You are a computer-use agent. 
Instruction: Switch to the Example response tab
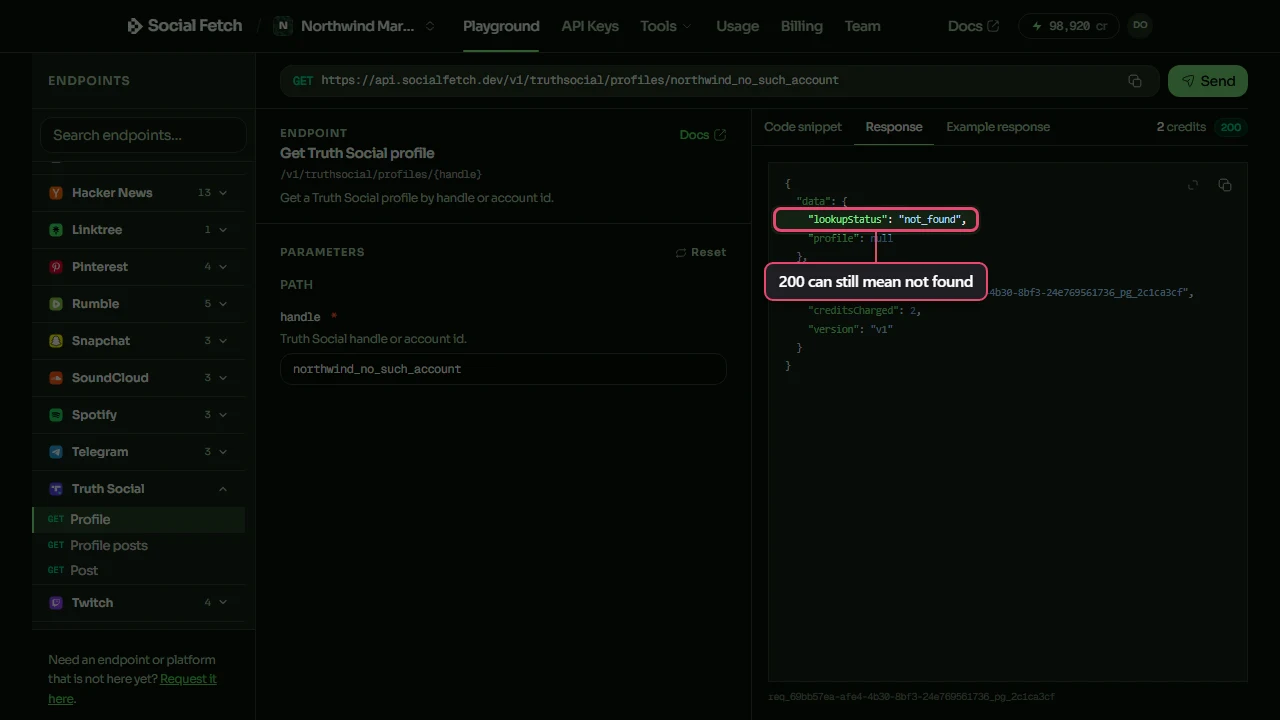[998, 127]
